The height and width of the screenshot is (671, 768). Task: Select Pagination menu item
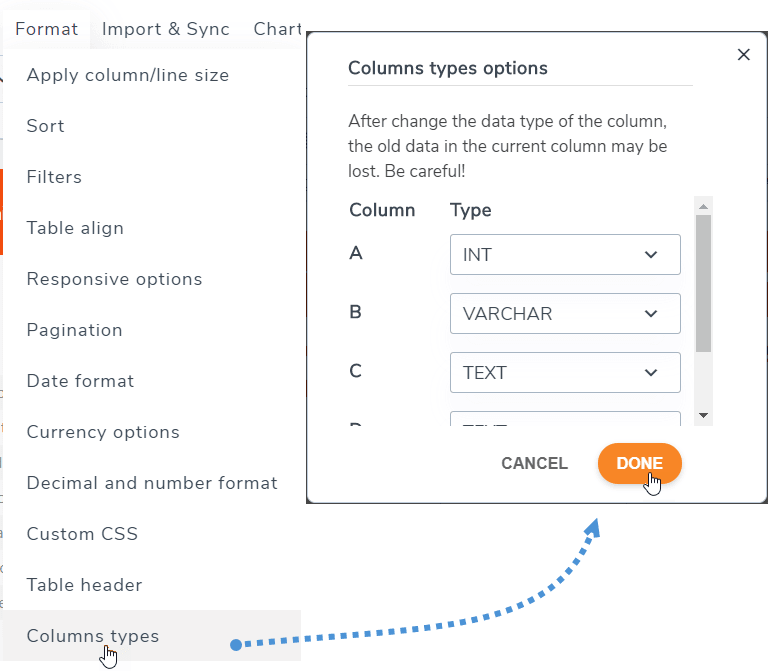click(x=75, y=330)
